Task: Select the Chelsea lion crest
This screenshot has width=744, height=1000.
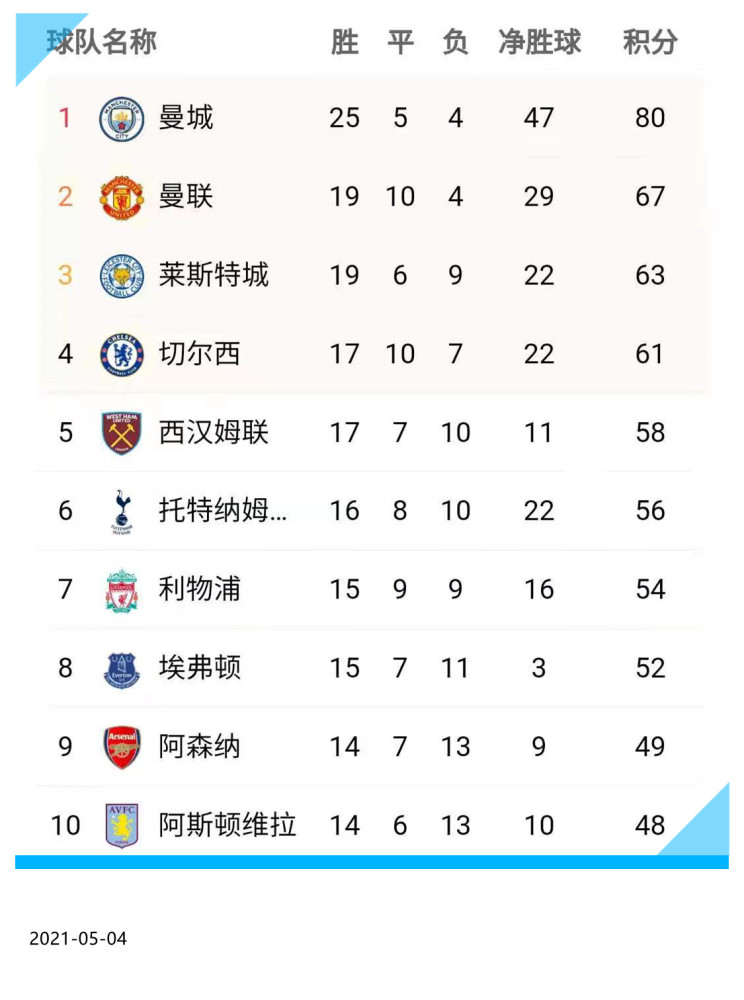Action: point(122,355)
